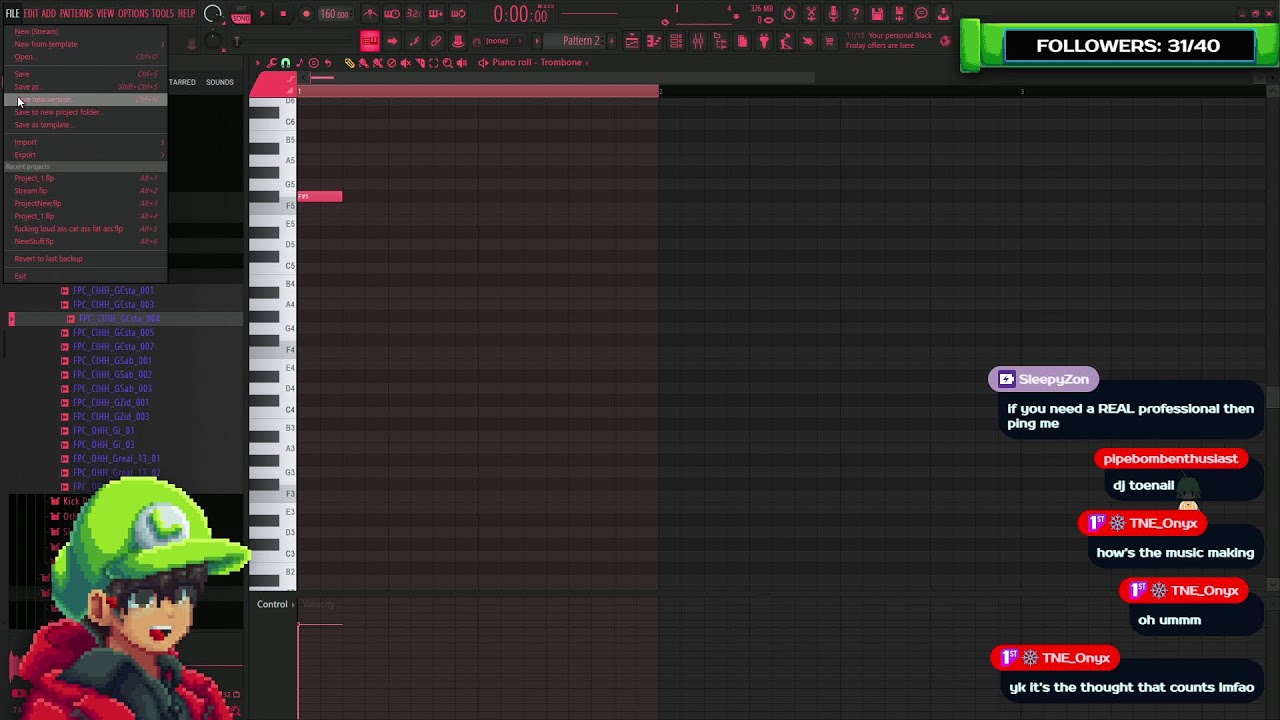The image size is (1280, 720).
Task: Toggle wait for input before recording
Action: (x=392, y=14)
